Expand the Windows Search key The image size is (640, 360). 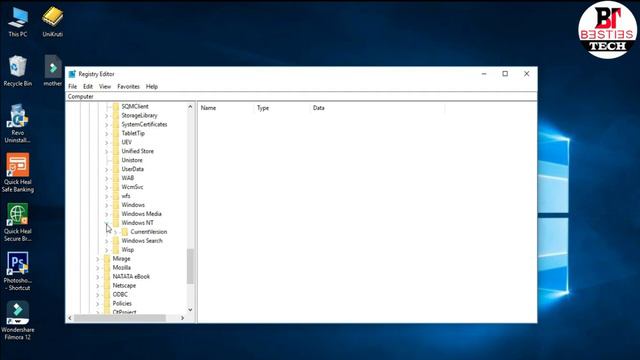click(x=107, y=241)
